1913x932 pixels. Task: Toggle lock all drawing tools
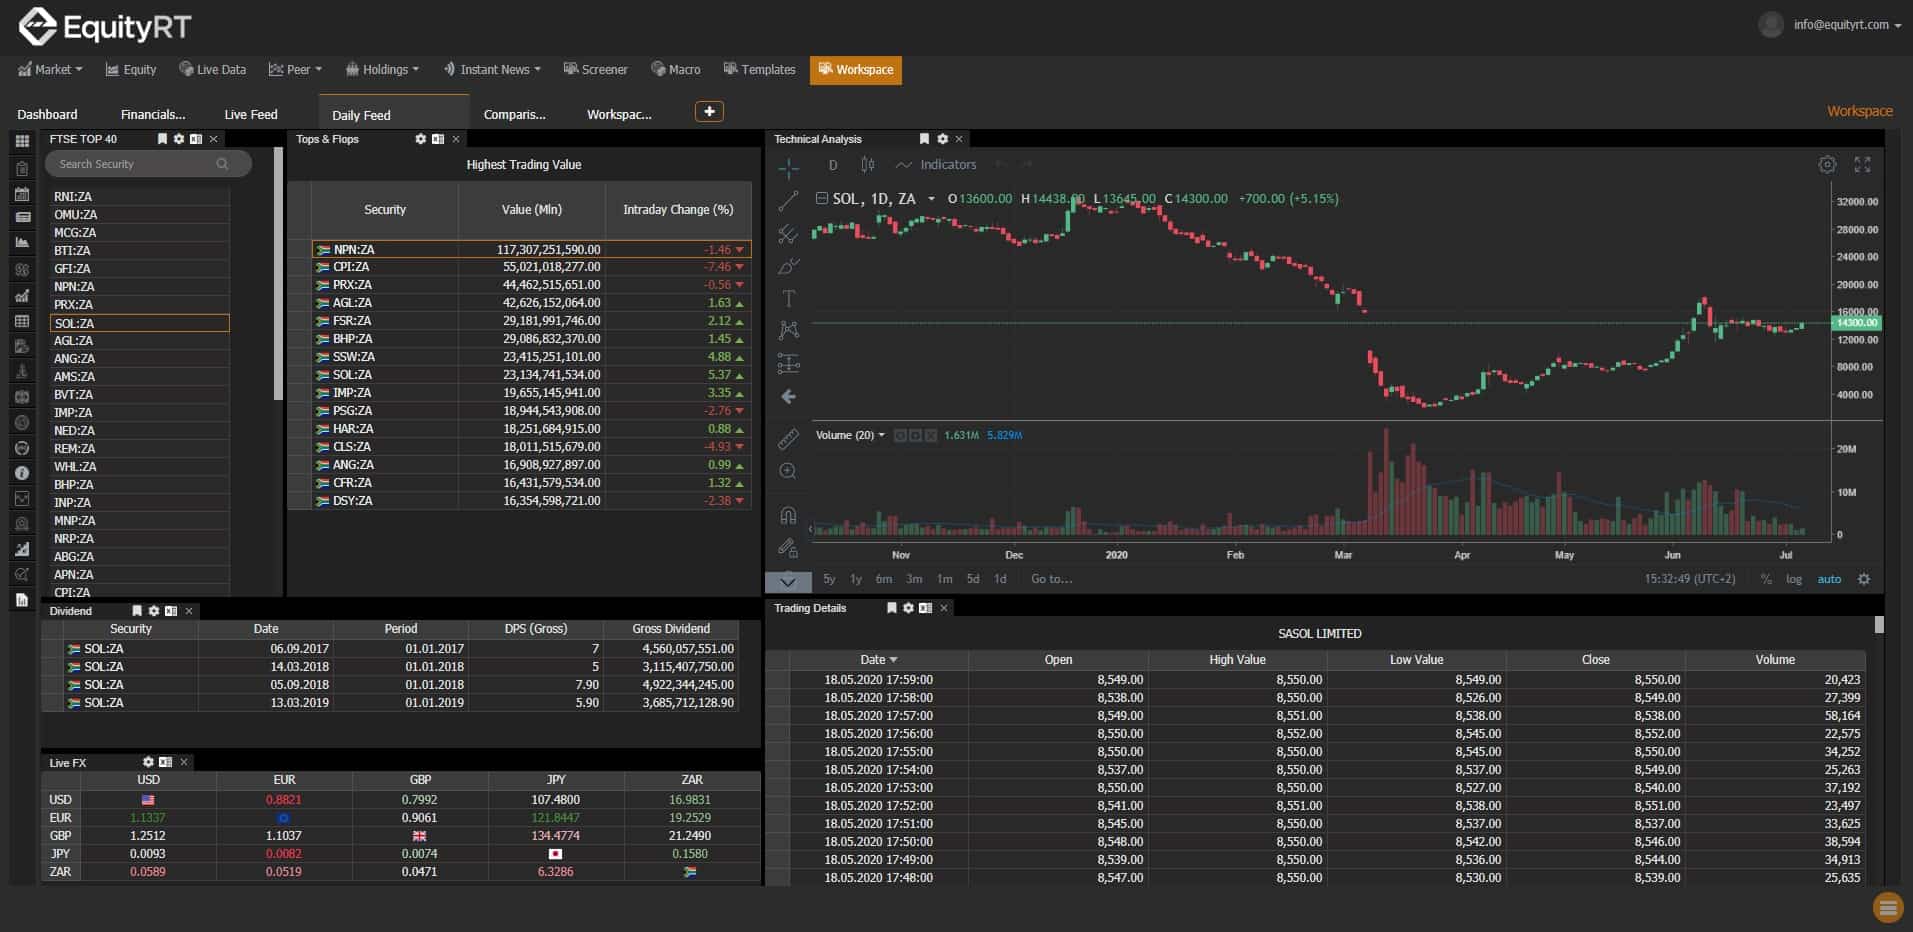pyautogui.click(x=788, y=548)
